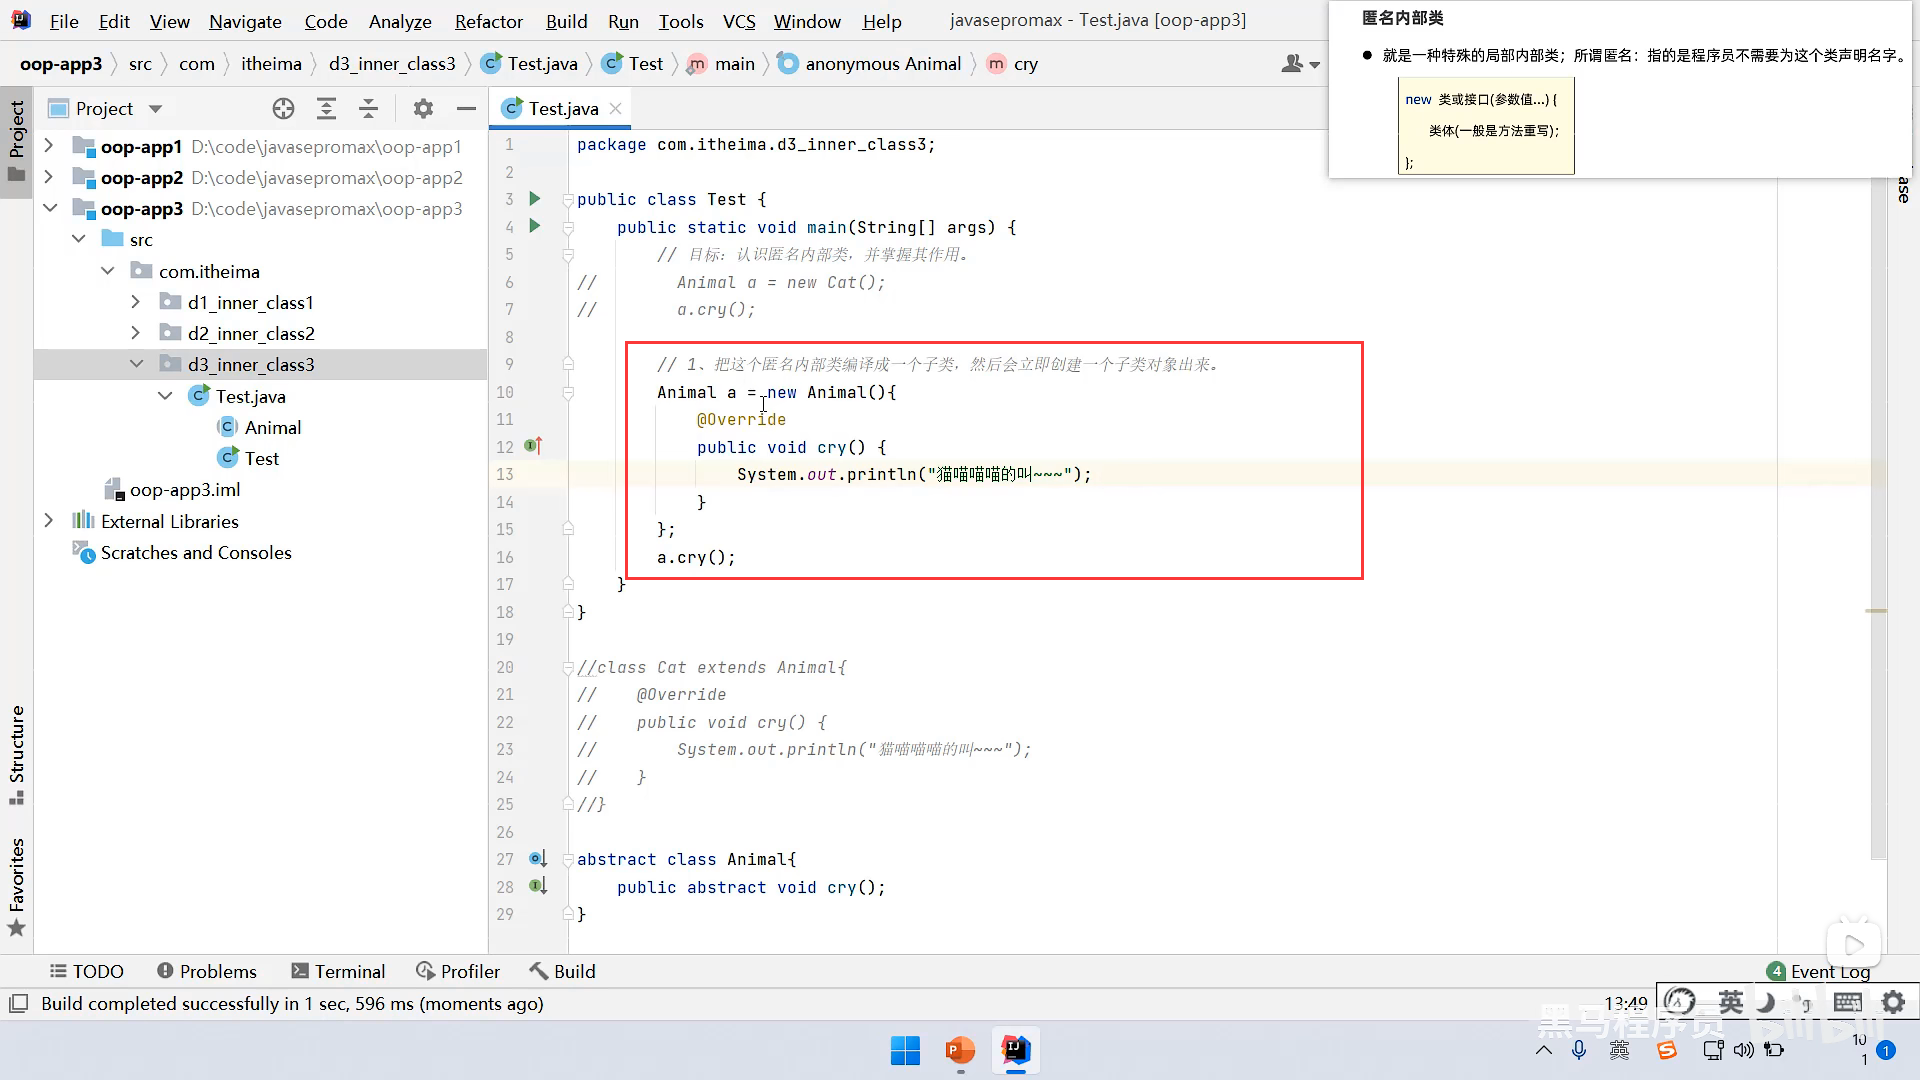Screen dimensions: 1920x1080
Task: Open Project panel settings gear
Action: point(423,109)
